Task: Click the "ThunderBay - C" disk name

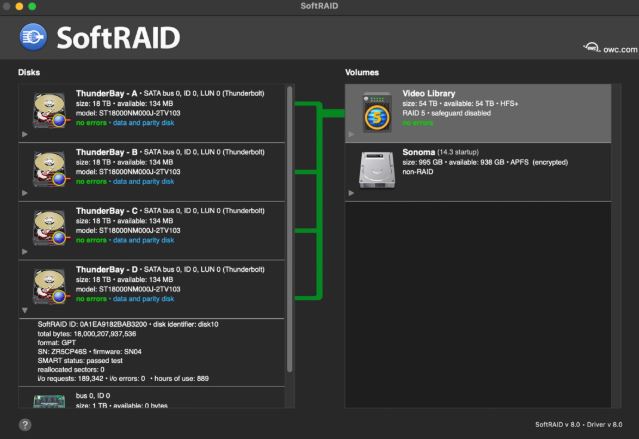Action: point(107,211)
